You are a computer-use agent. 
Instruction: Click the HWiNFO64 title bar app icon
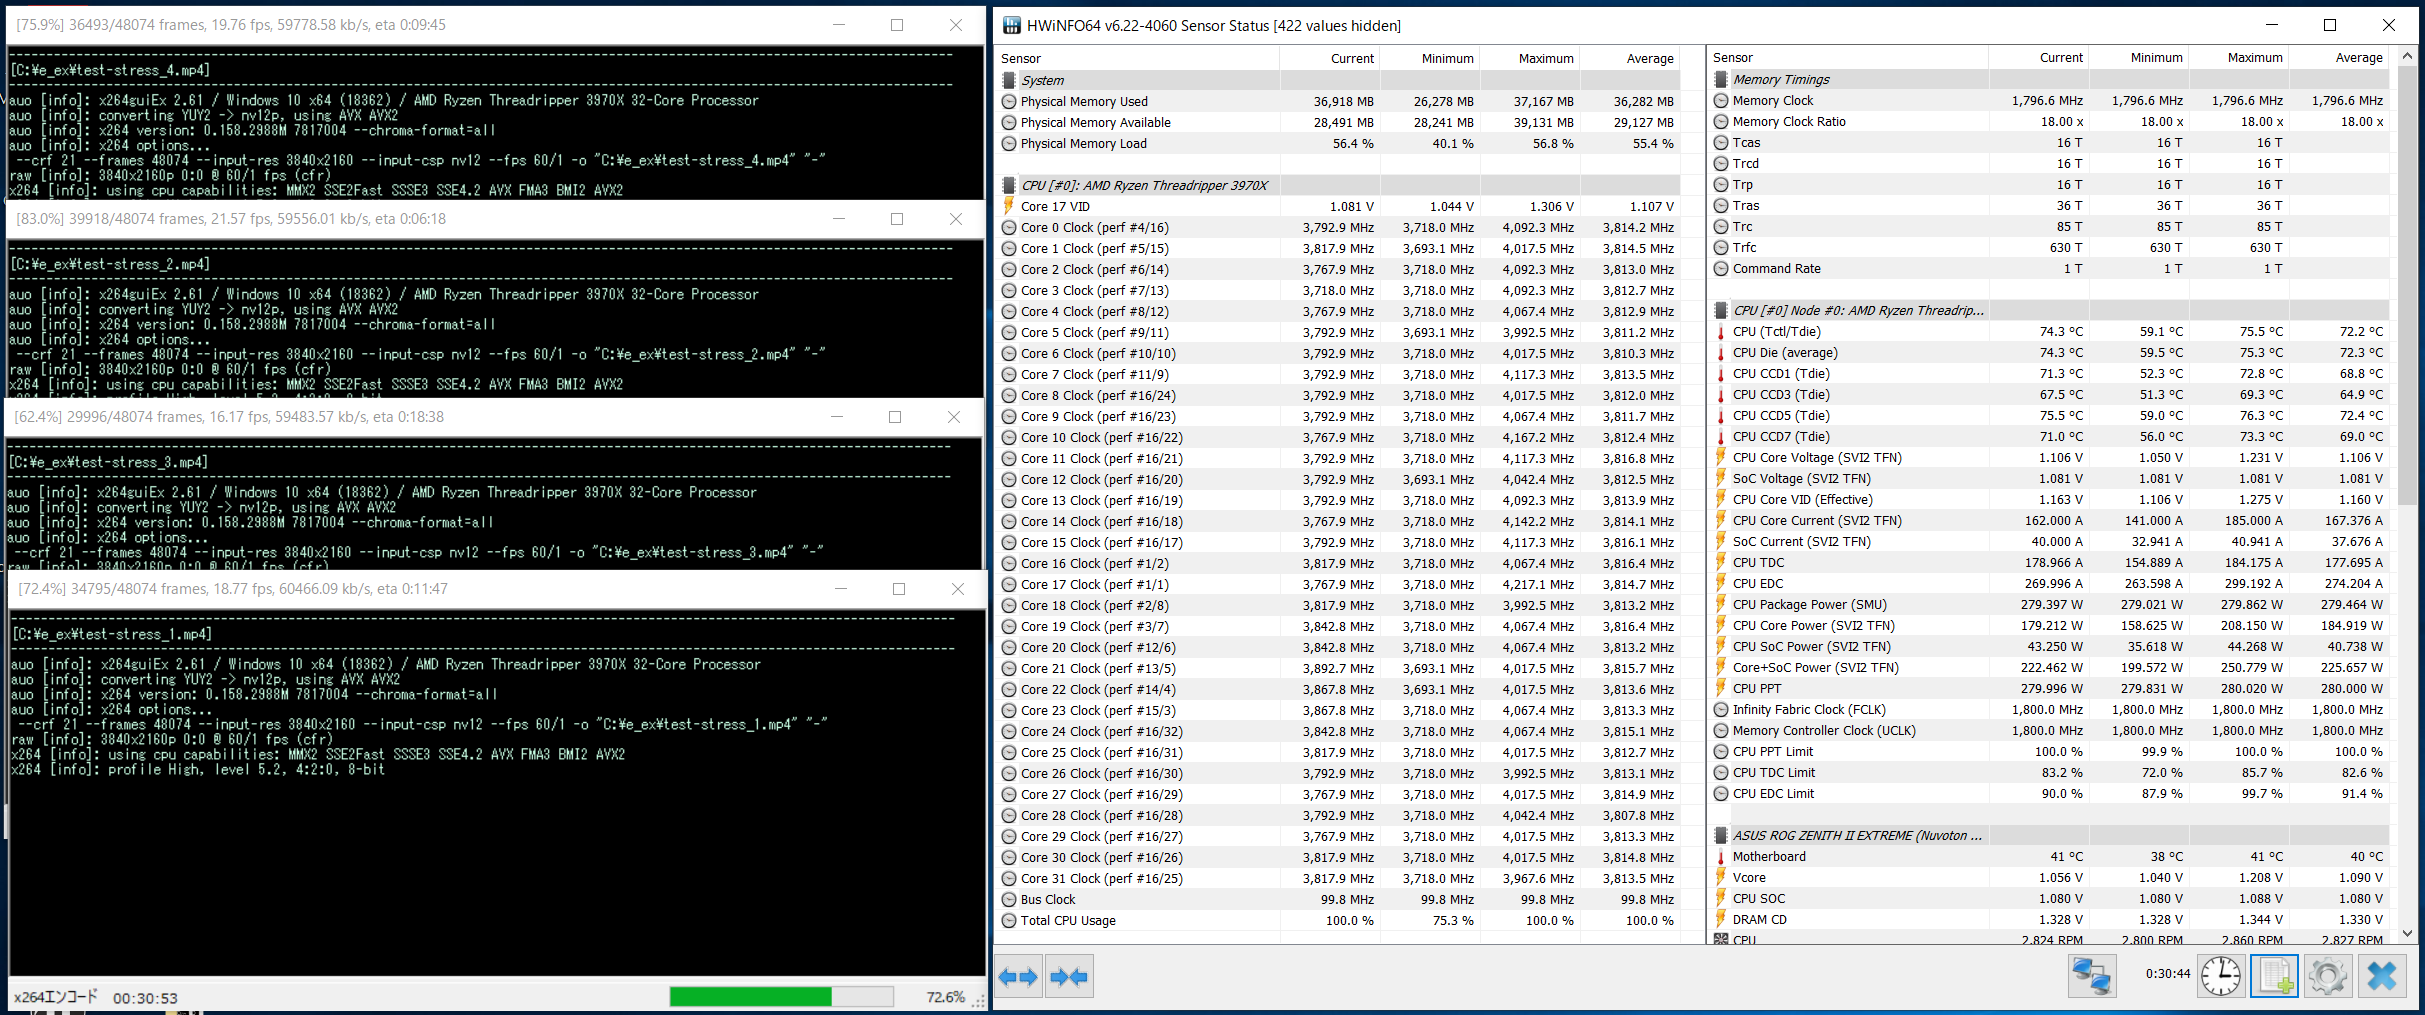tap(1011, 25)
